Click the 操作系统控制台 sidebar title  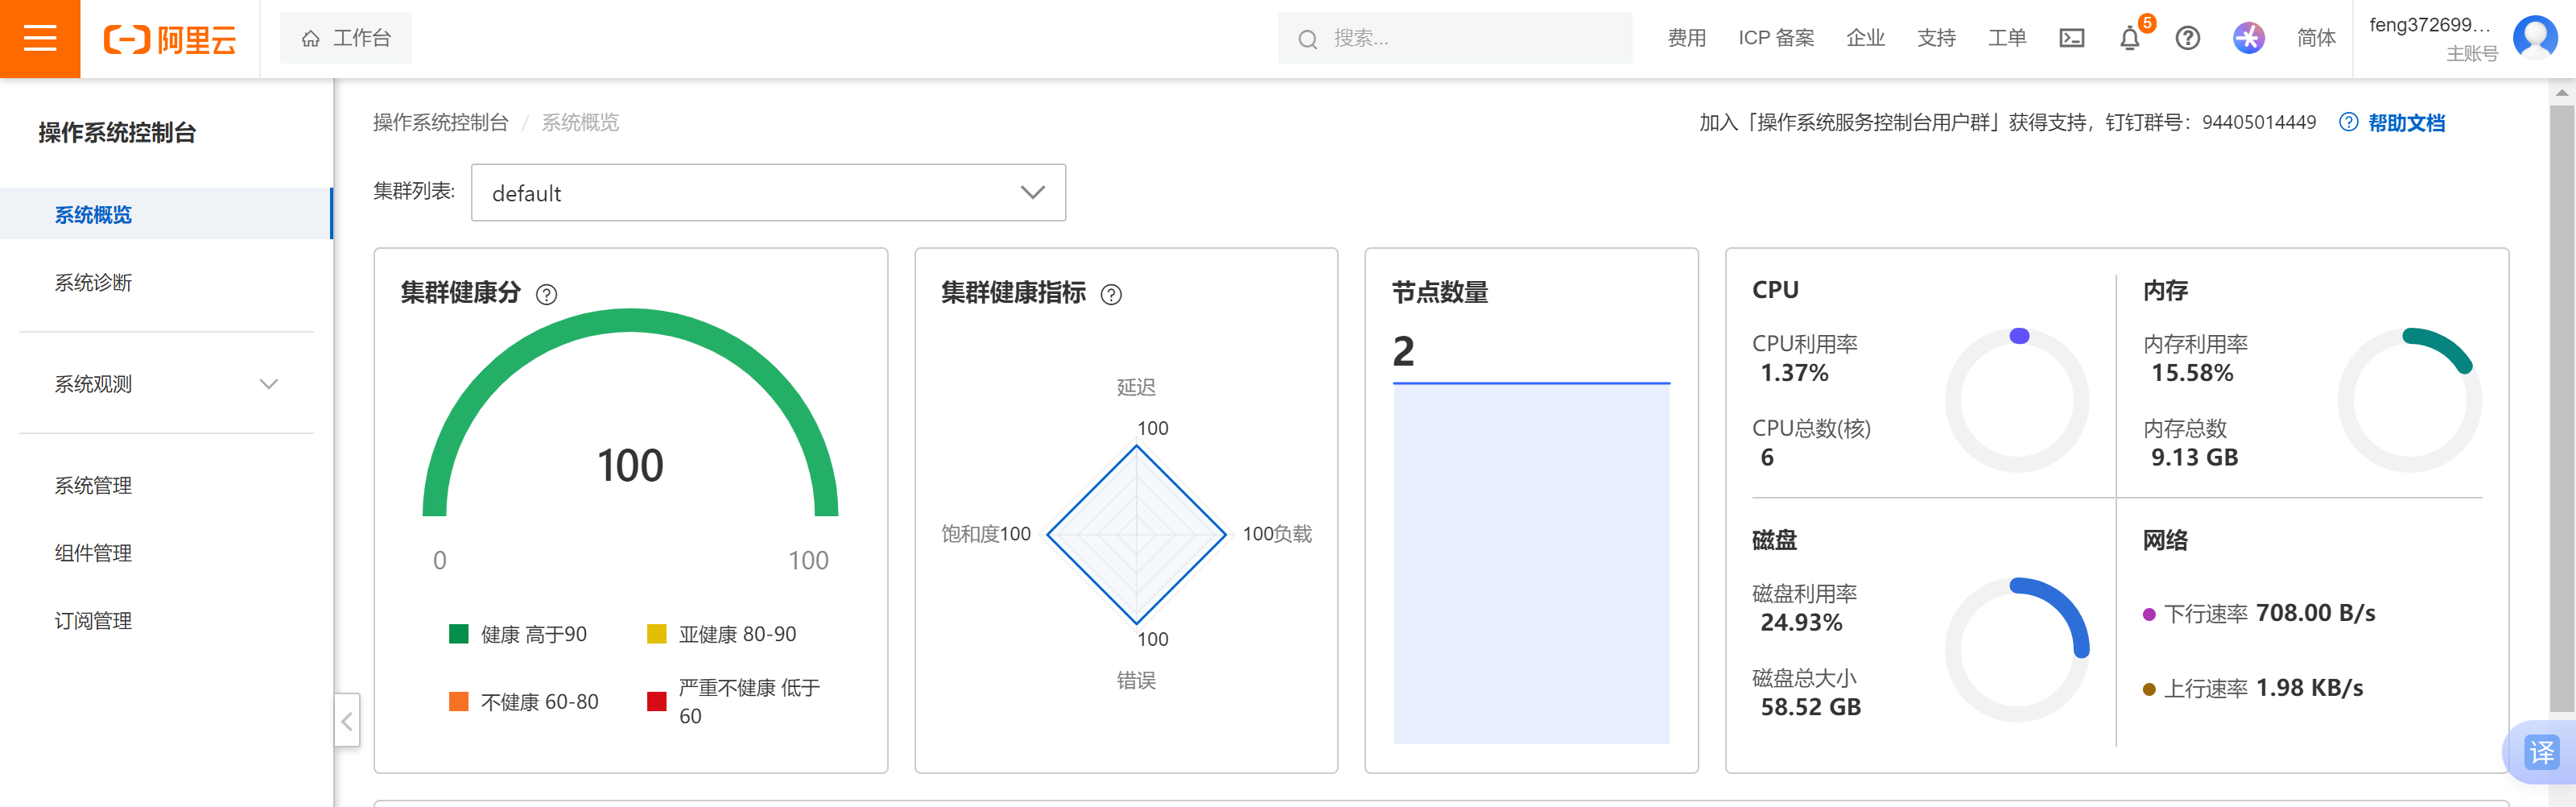[x=117, y=132]
